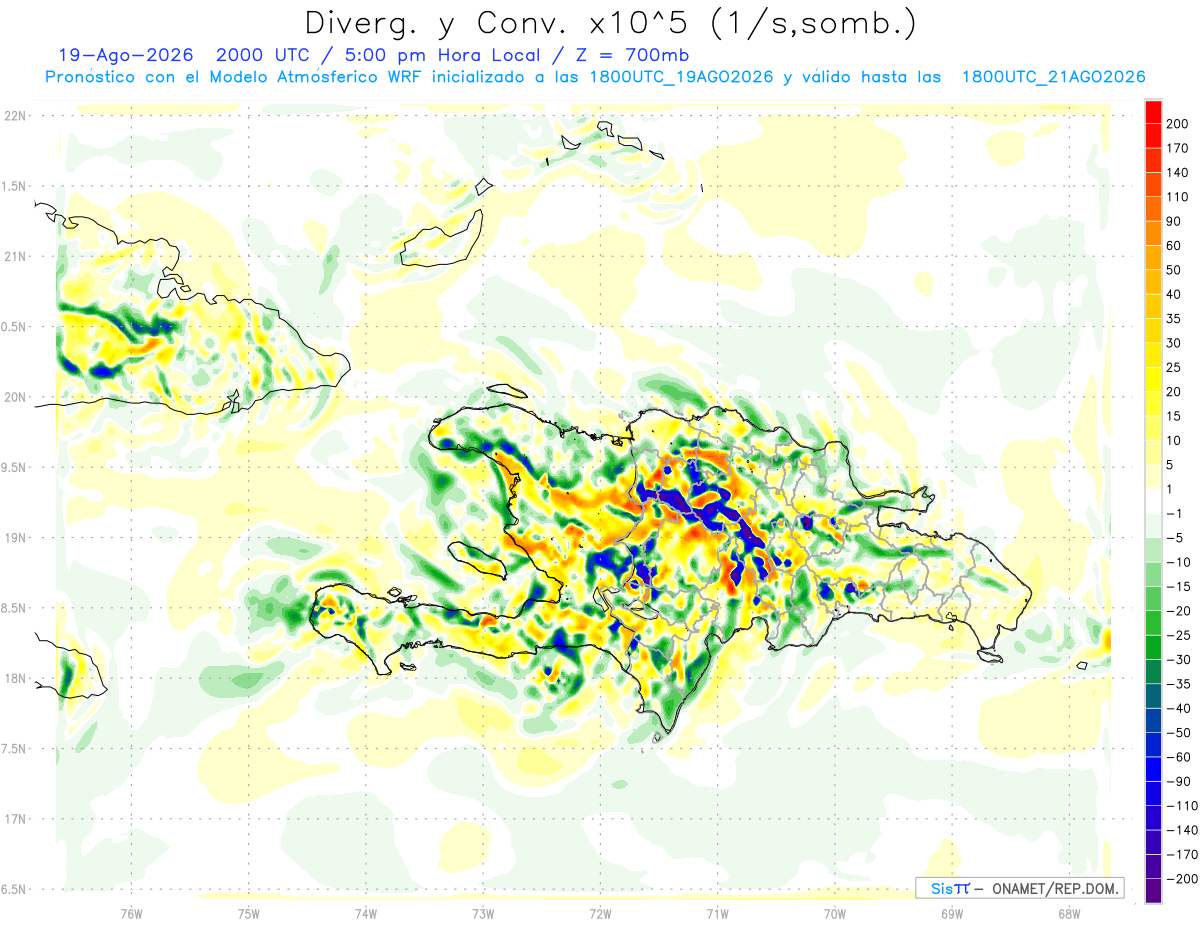The height and width of the screenshot is (927, 1200).
Task: Click "5:00 pm Hora Local" text
Action: [x=444, y=55]
